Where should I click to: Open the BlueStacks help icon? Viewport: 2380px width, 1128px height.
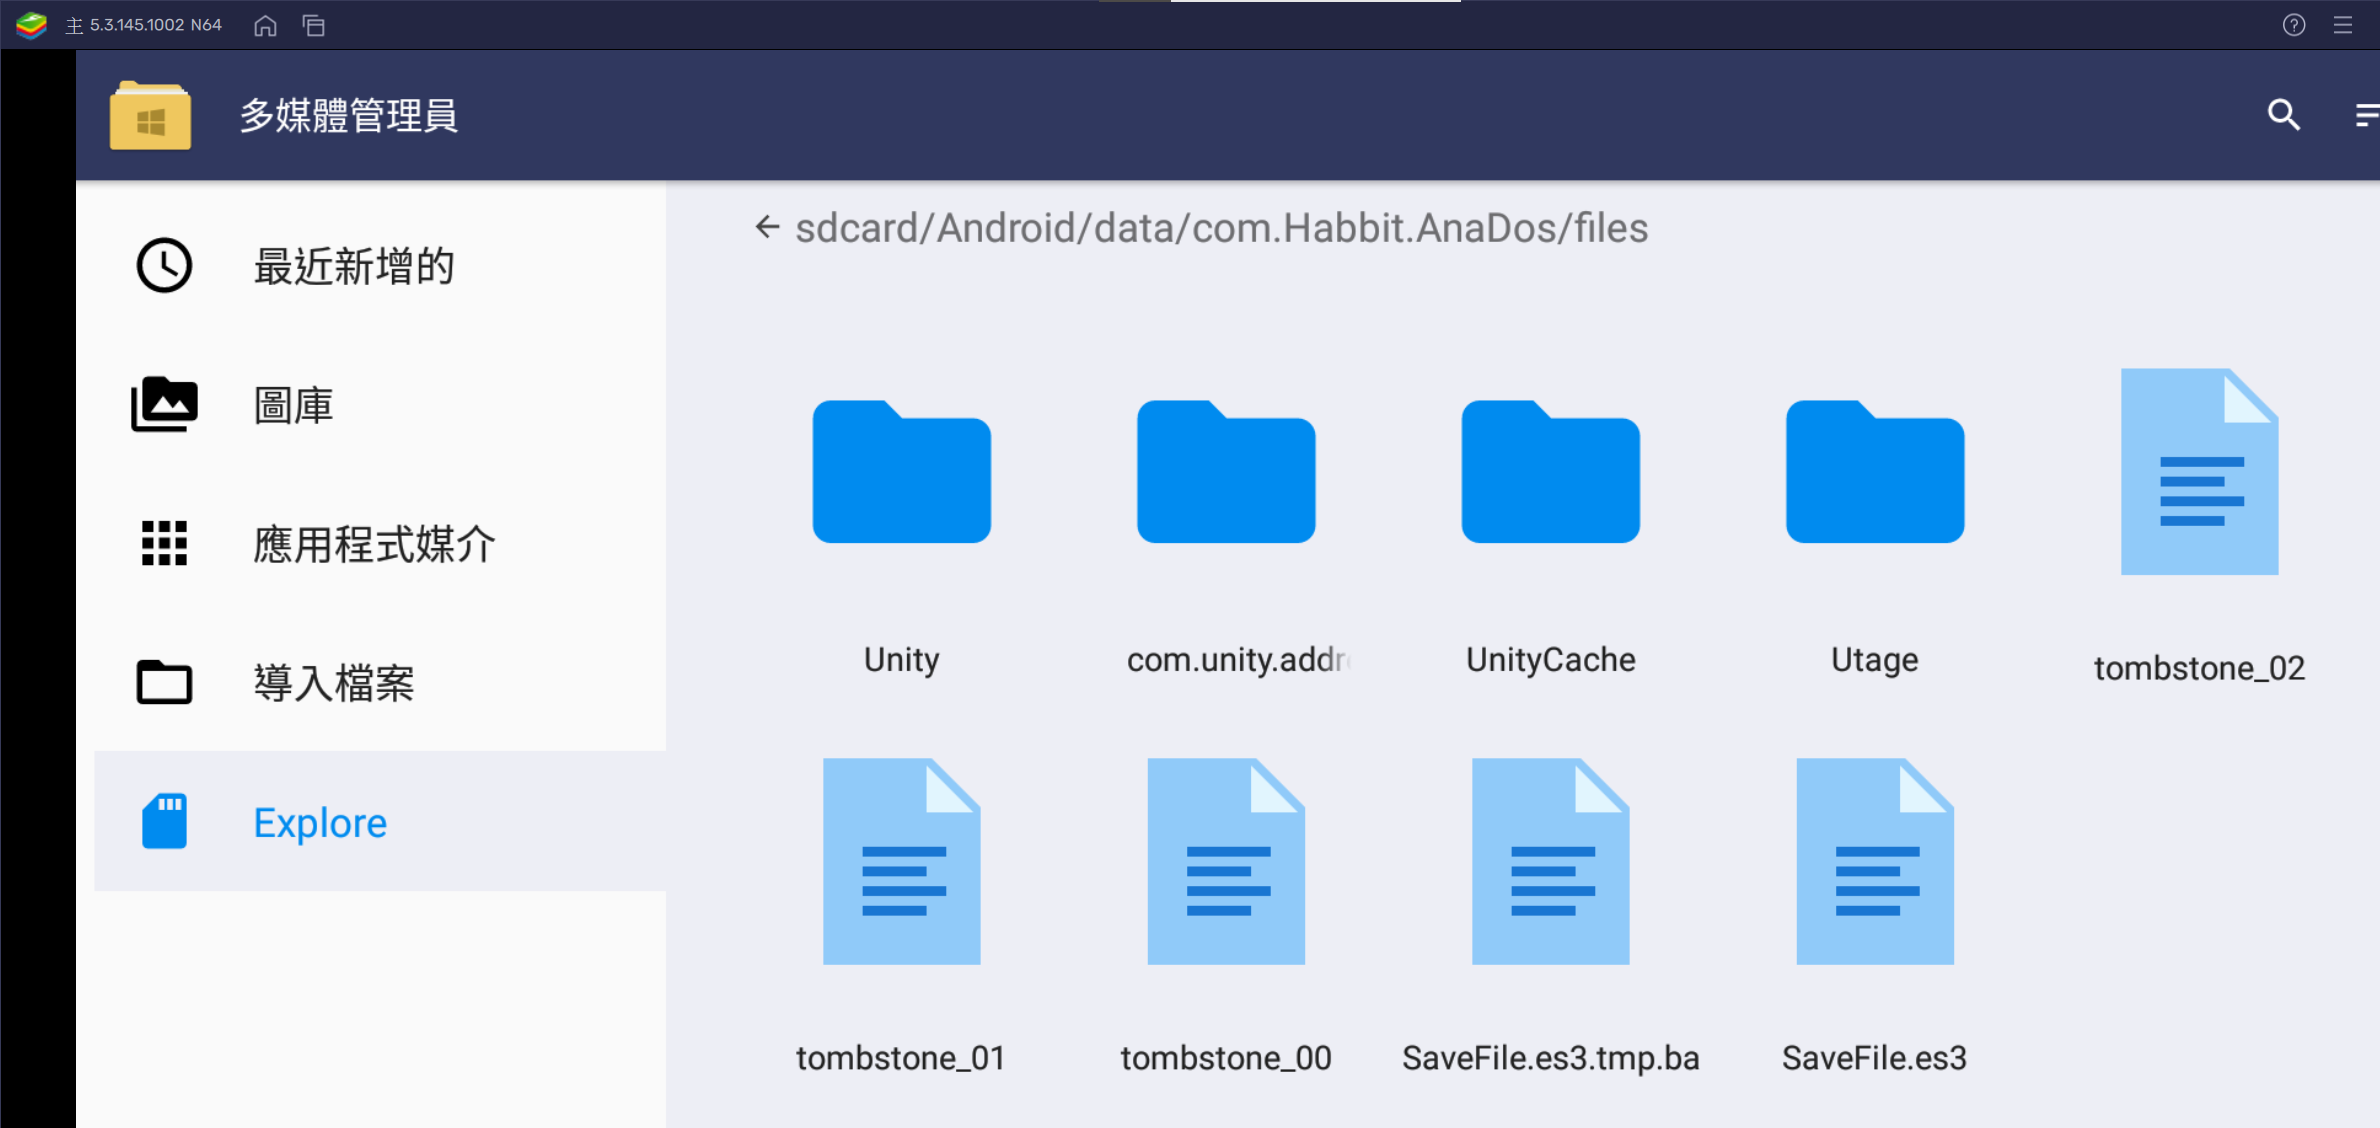[x=2294, y=25]
